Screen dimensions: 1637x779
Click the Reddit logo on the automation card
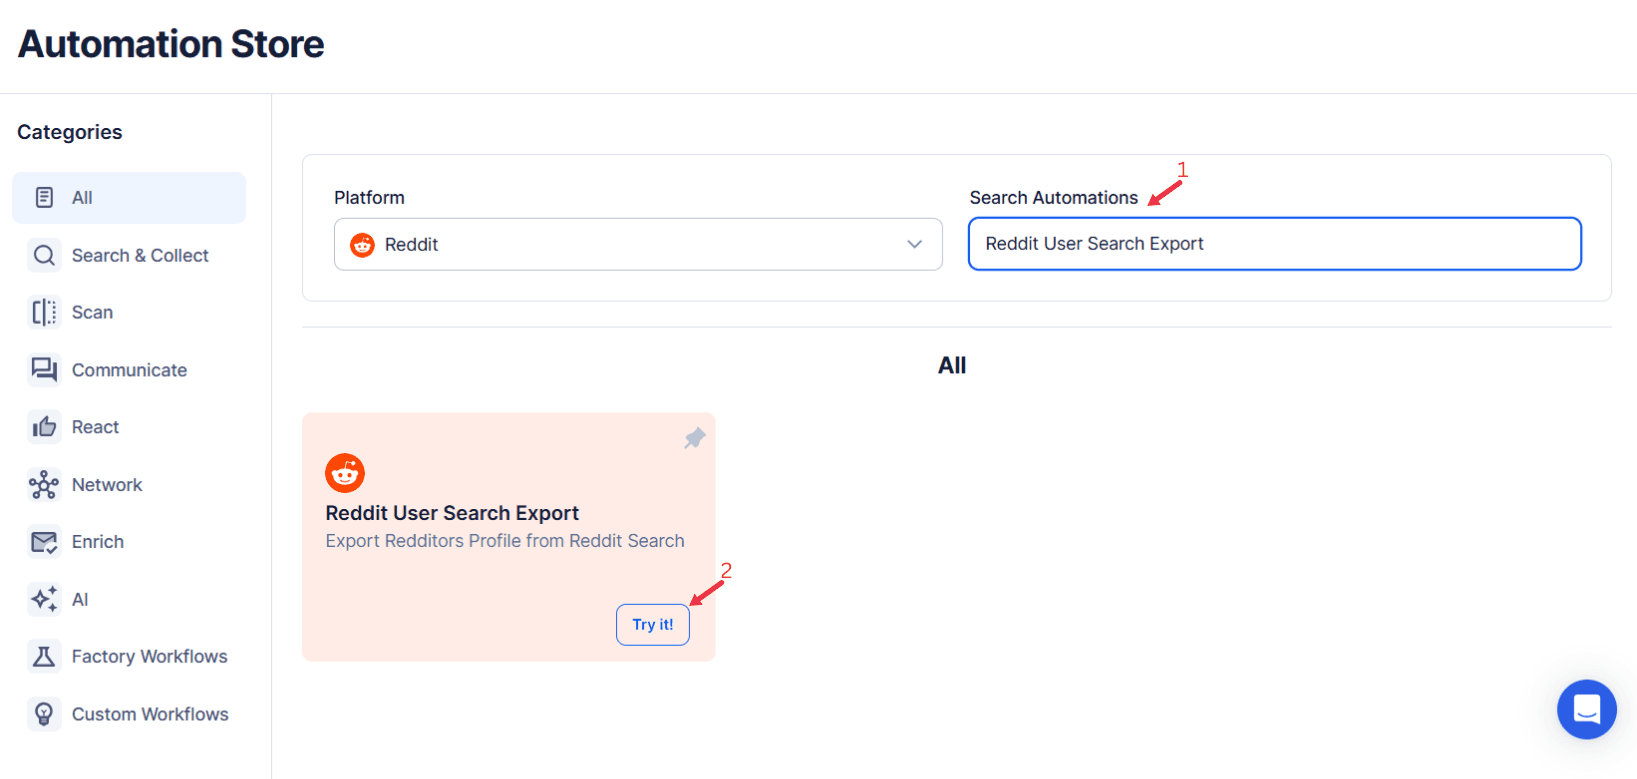click(x=345, y=472)
